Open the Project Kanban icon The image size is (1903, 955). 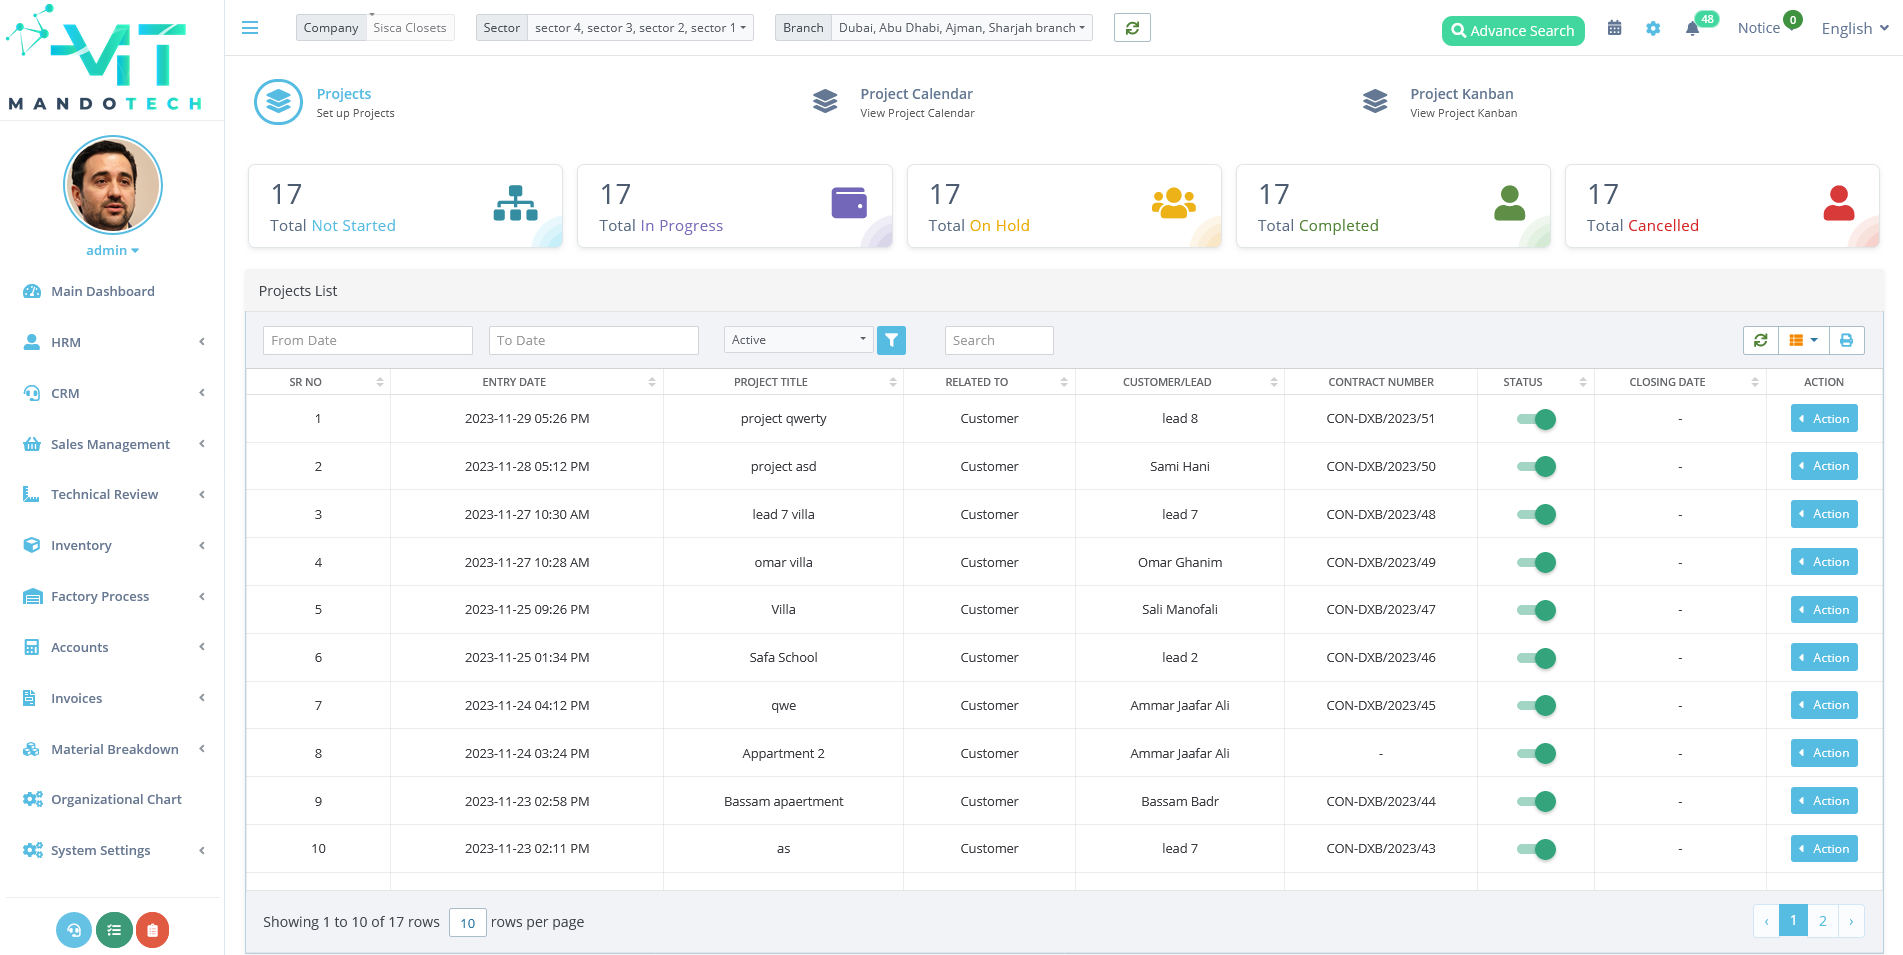tap(1375, 101)
